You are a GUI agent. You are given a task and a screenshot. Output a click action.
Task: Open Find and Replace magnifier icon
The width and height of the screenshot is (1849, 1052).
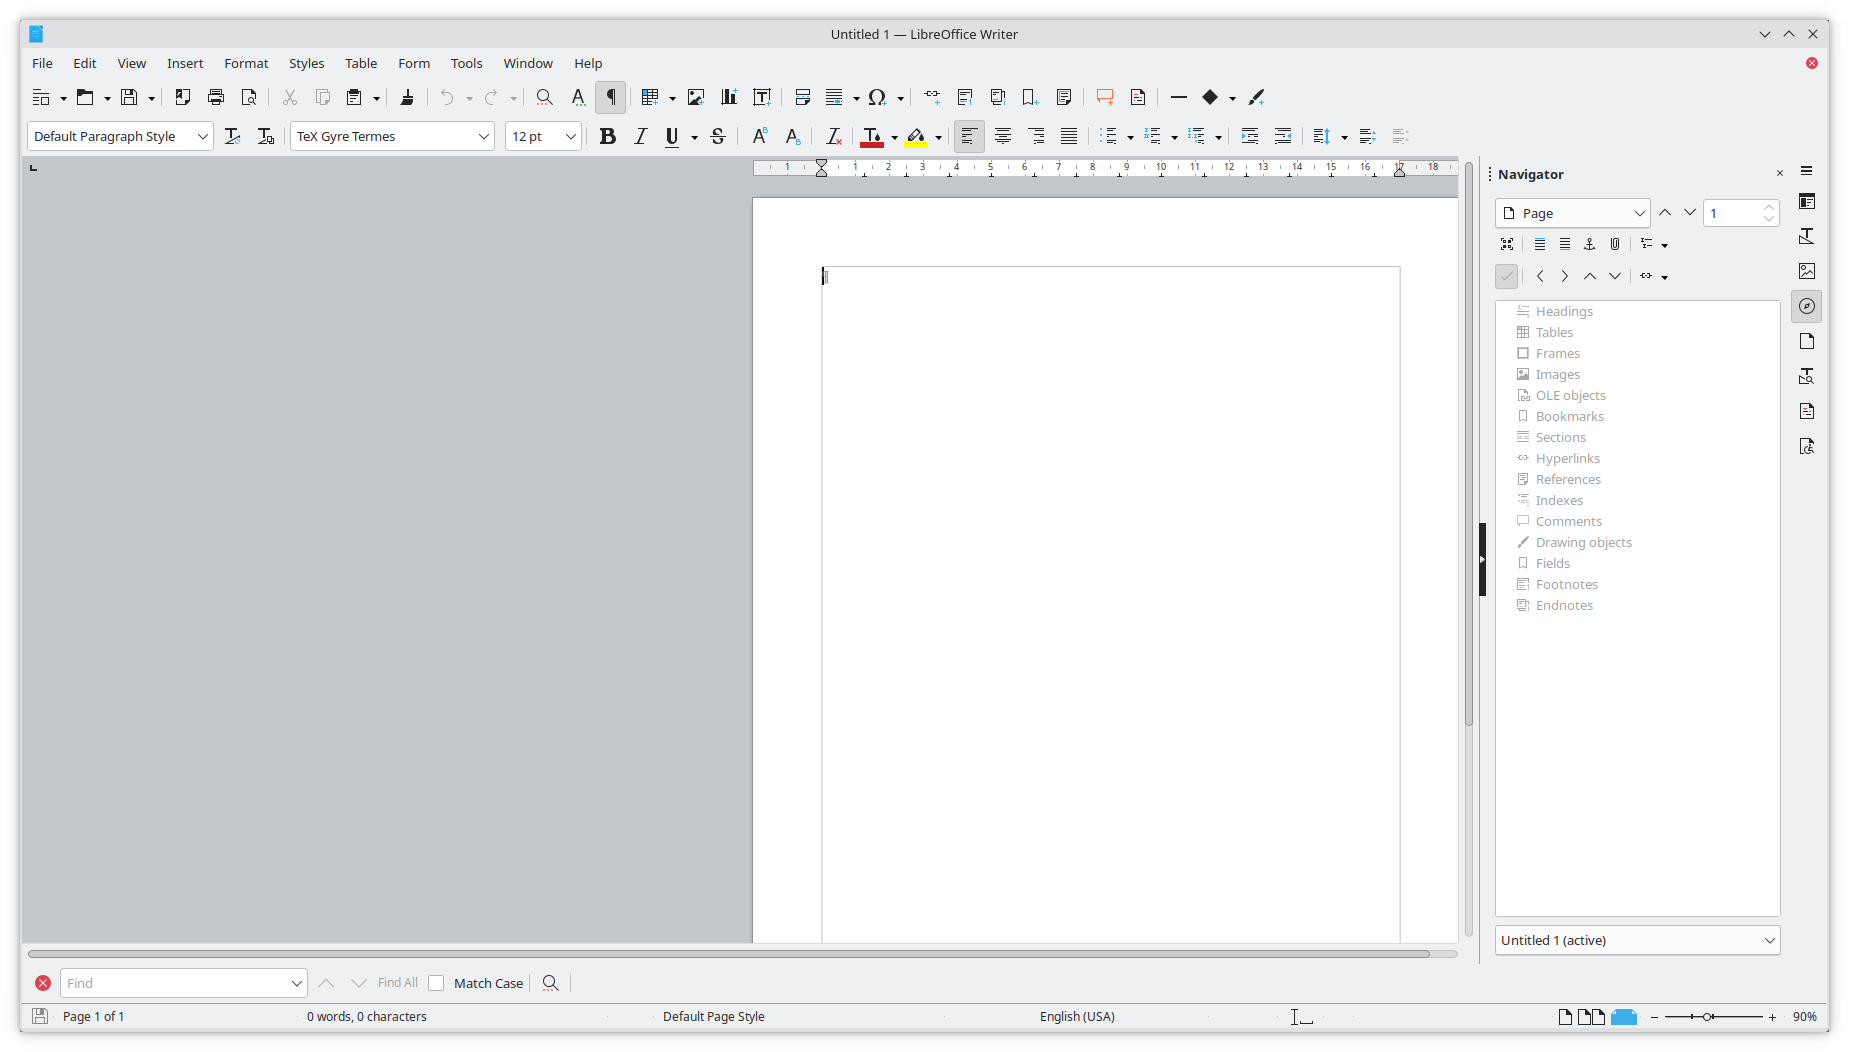(544, 97)
